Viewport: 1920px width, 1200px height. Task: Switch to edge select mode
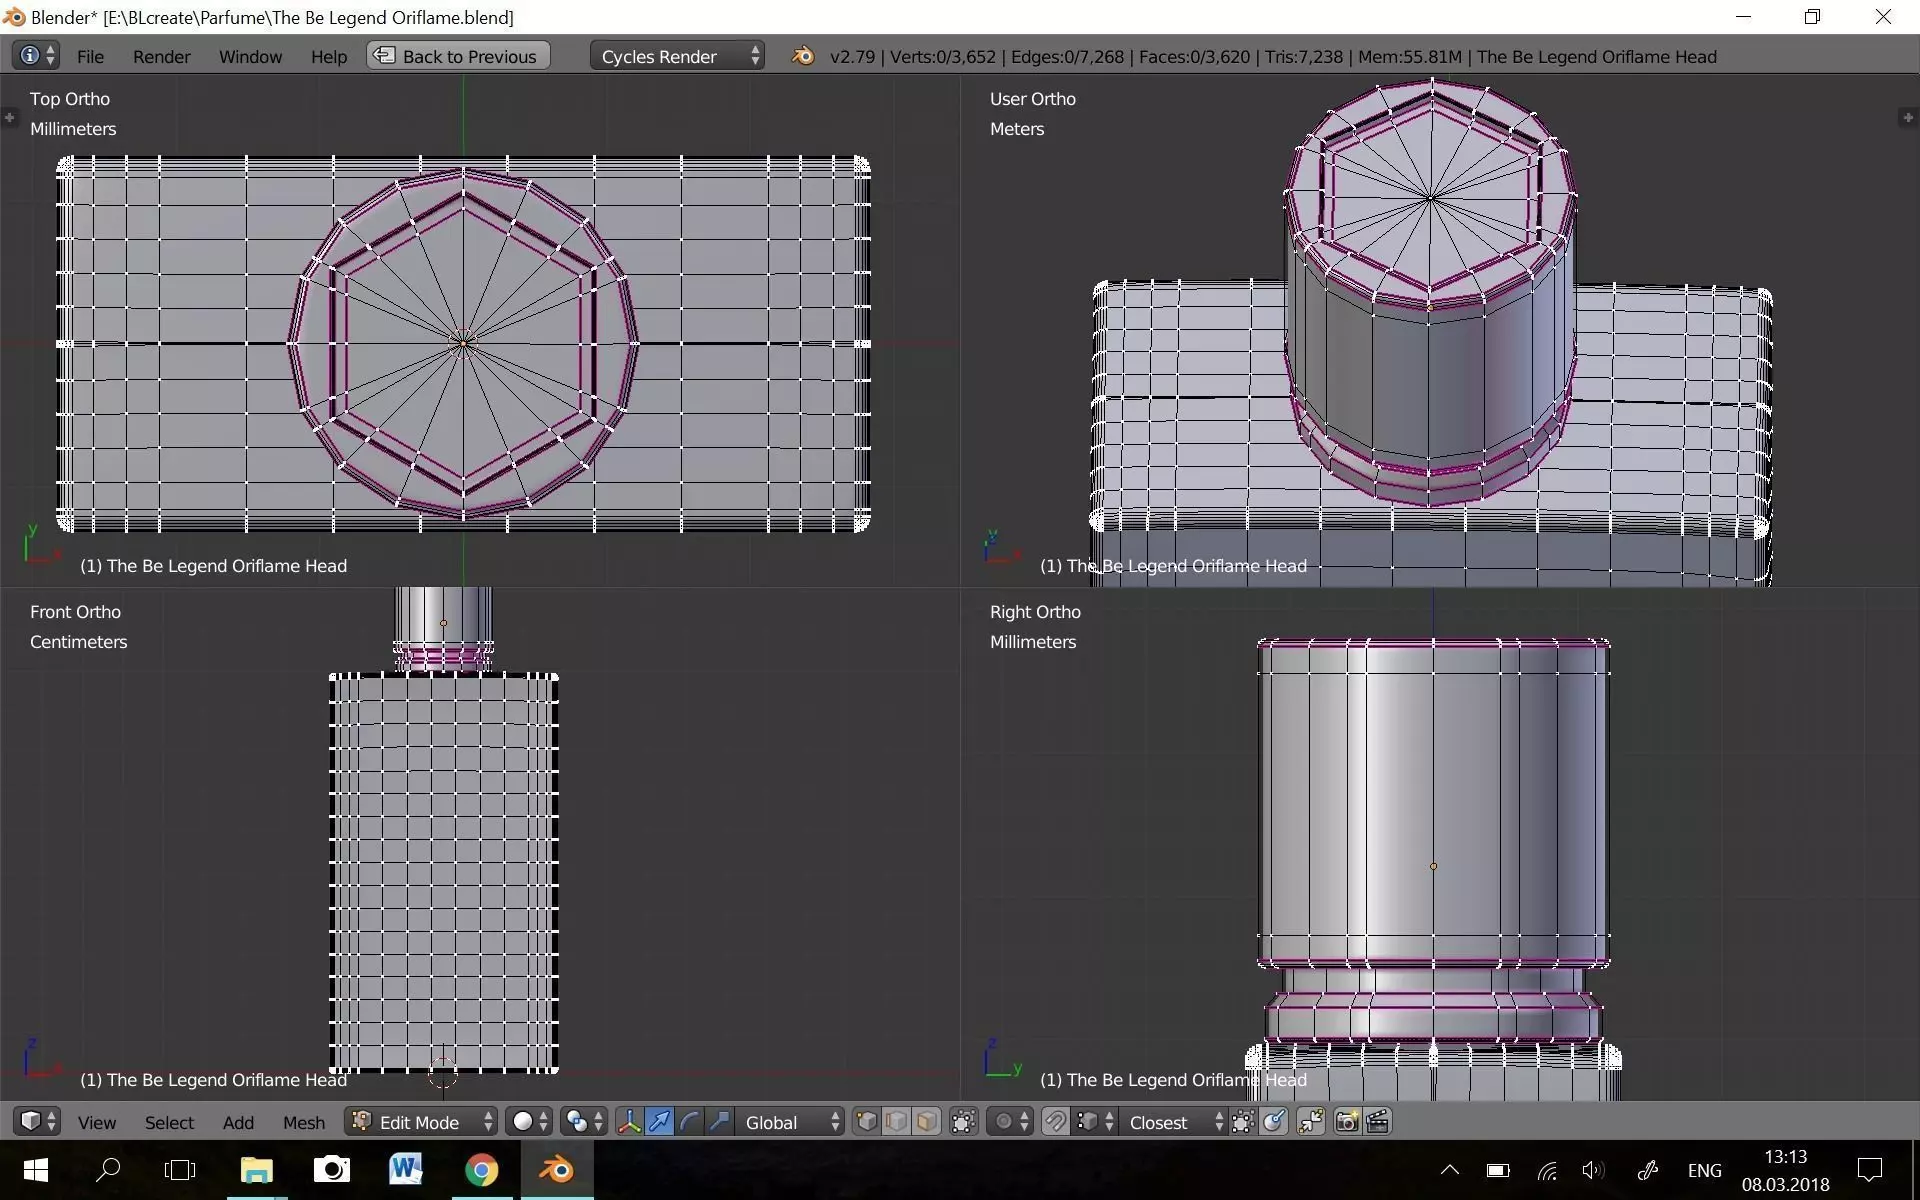897,1122
